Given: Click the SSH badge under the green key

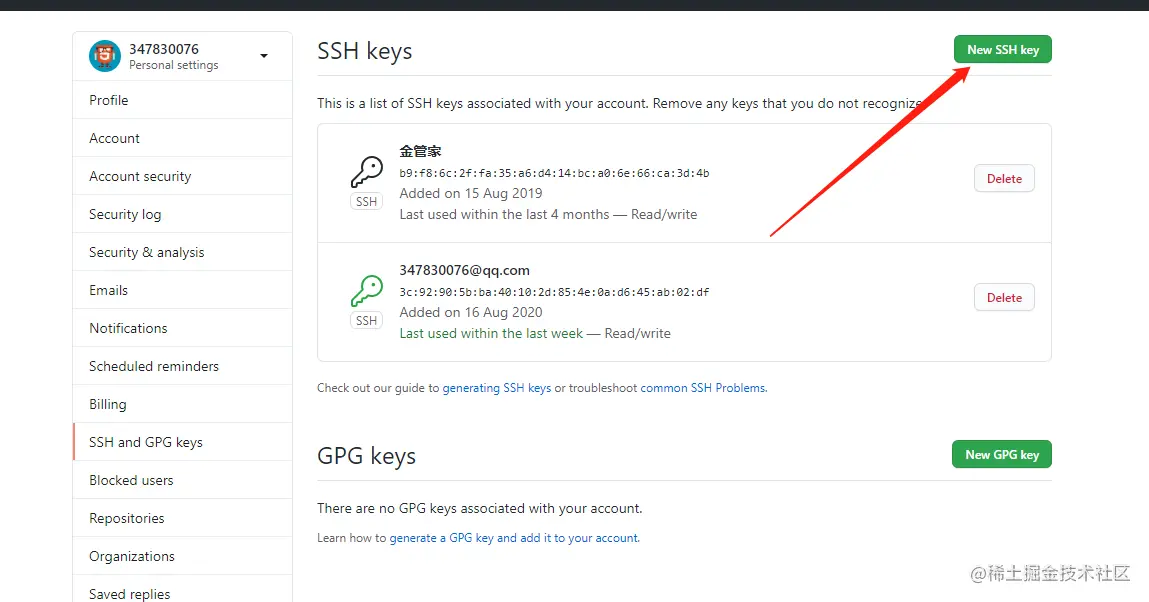Looking at the screenshot, I should (x=366, y=320).
